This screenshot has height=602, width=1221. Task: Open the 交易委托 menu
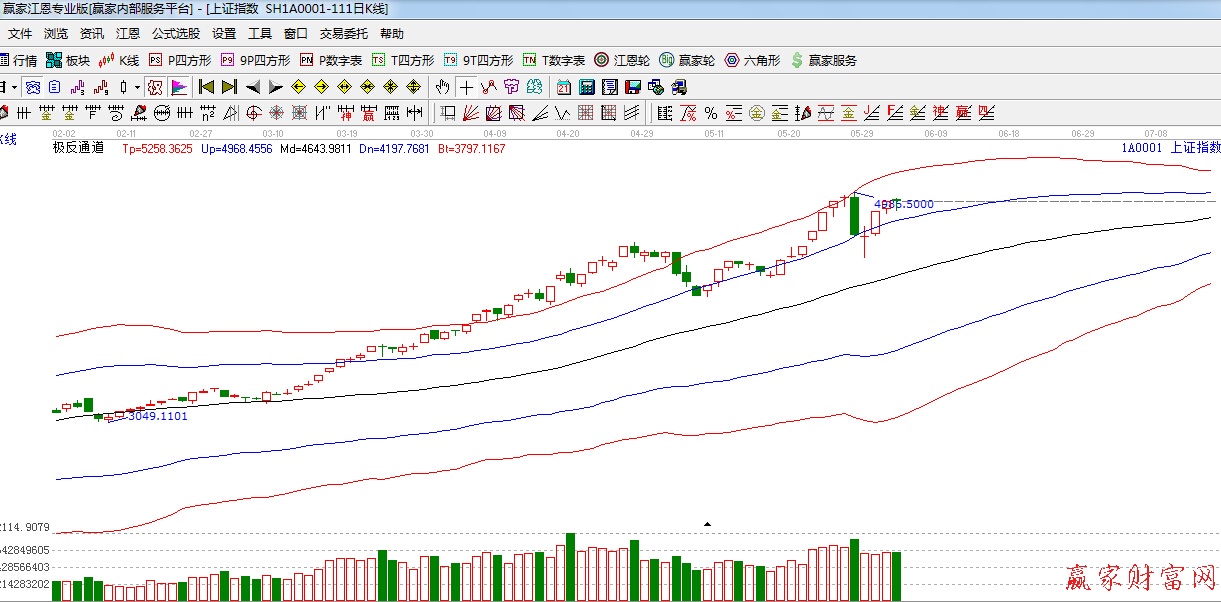click(x=344, y=33)
